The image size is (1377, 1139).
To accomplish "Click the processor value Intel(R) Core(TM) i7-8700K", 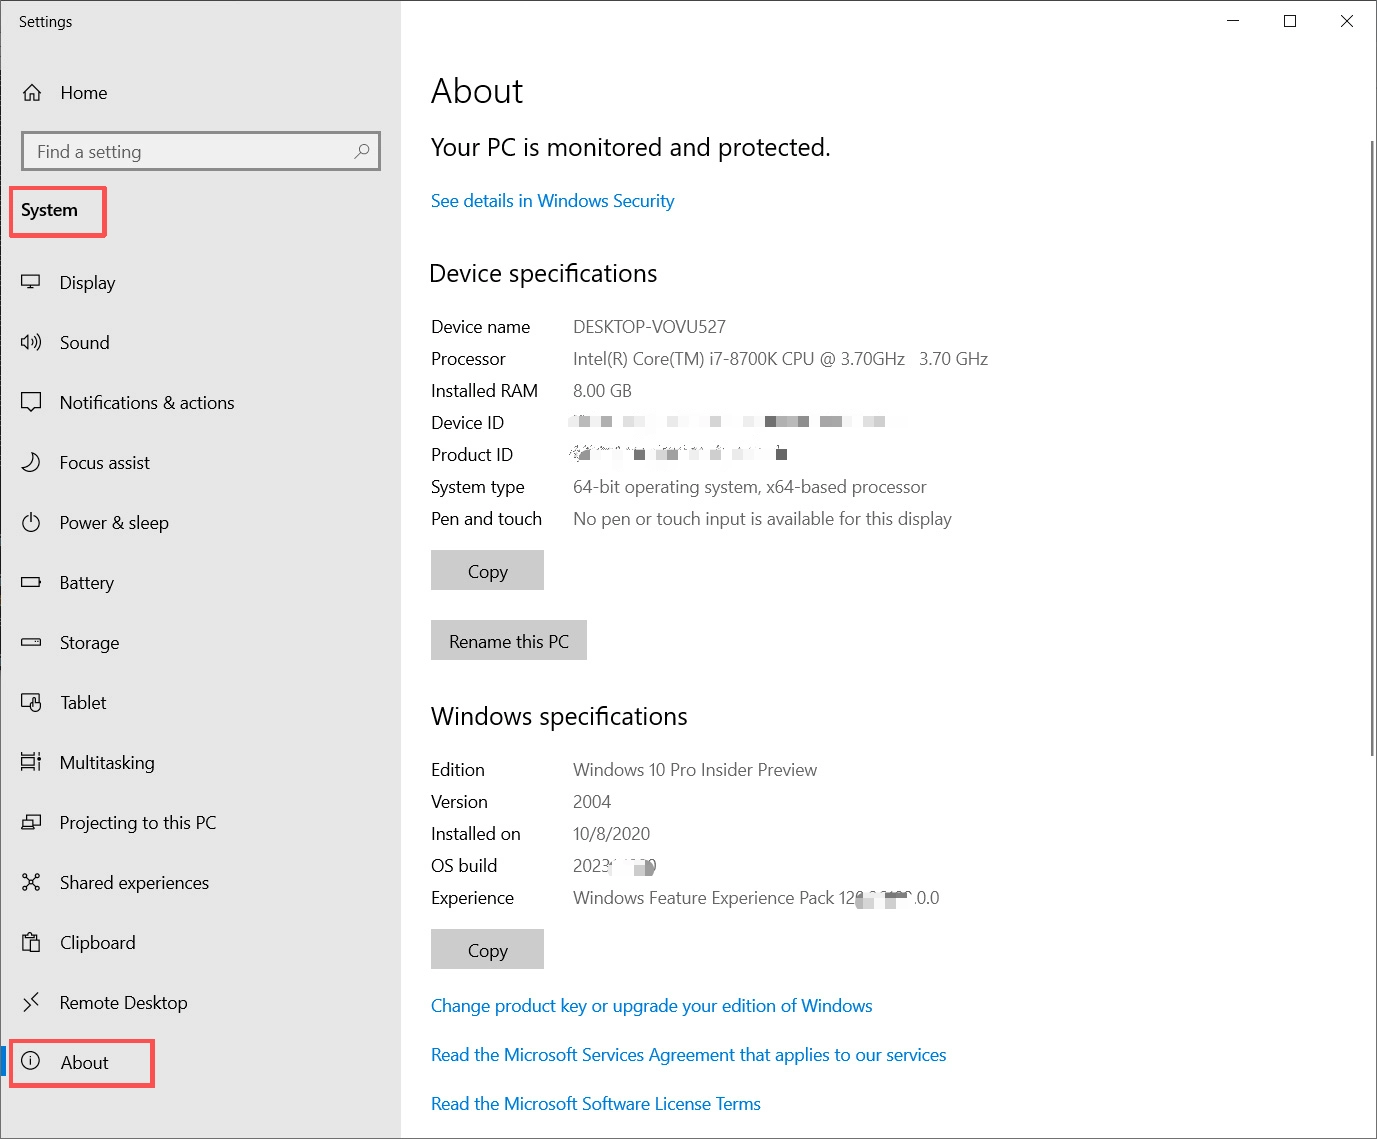I will tap(780, 359).
